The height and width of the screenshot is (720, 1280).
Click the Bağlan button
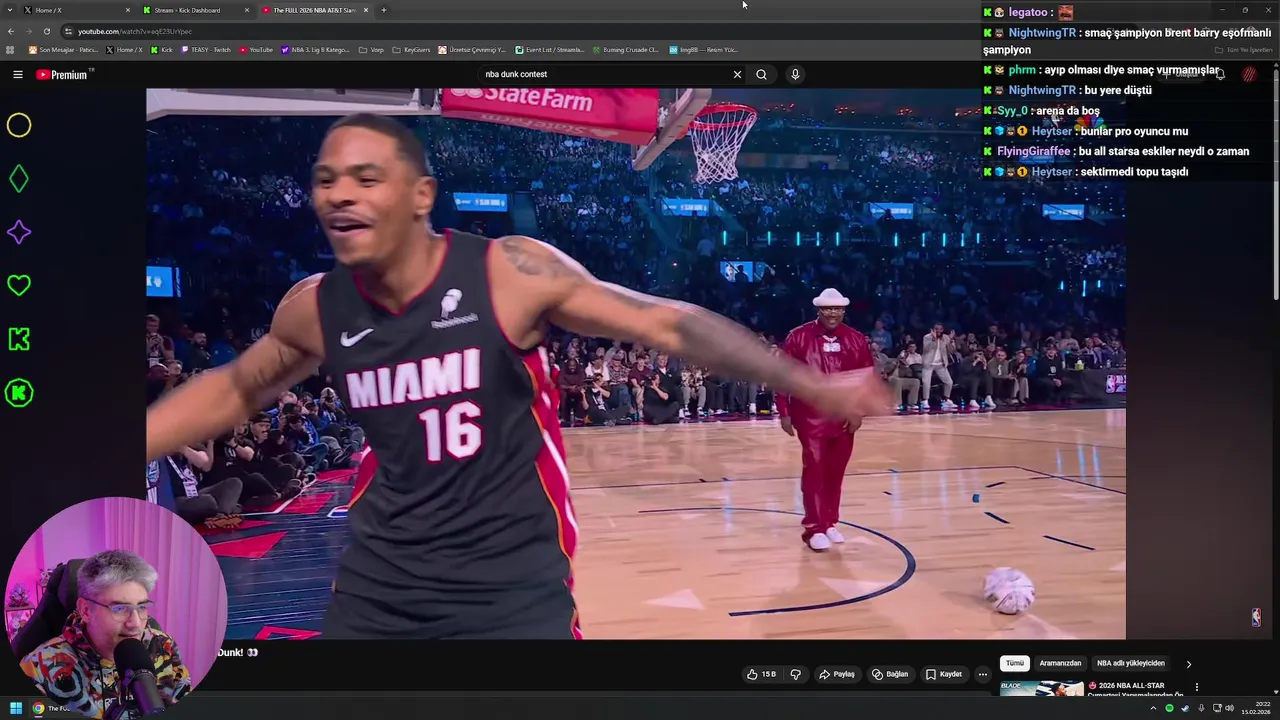(x=890, y=674)
